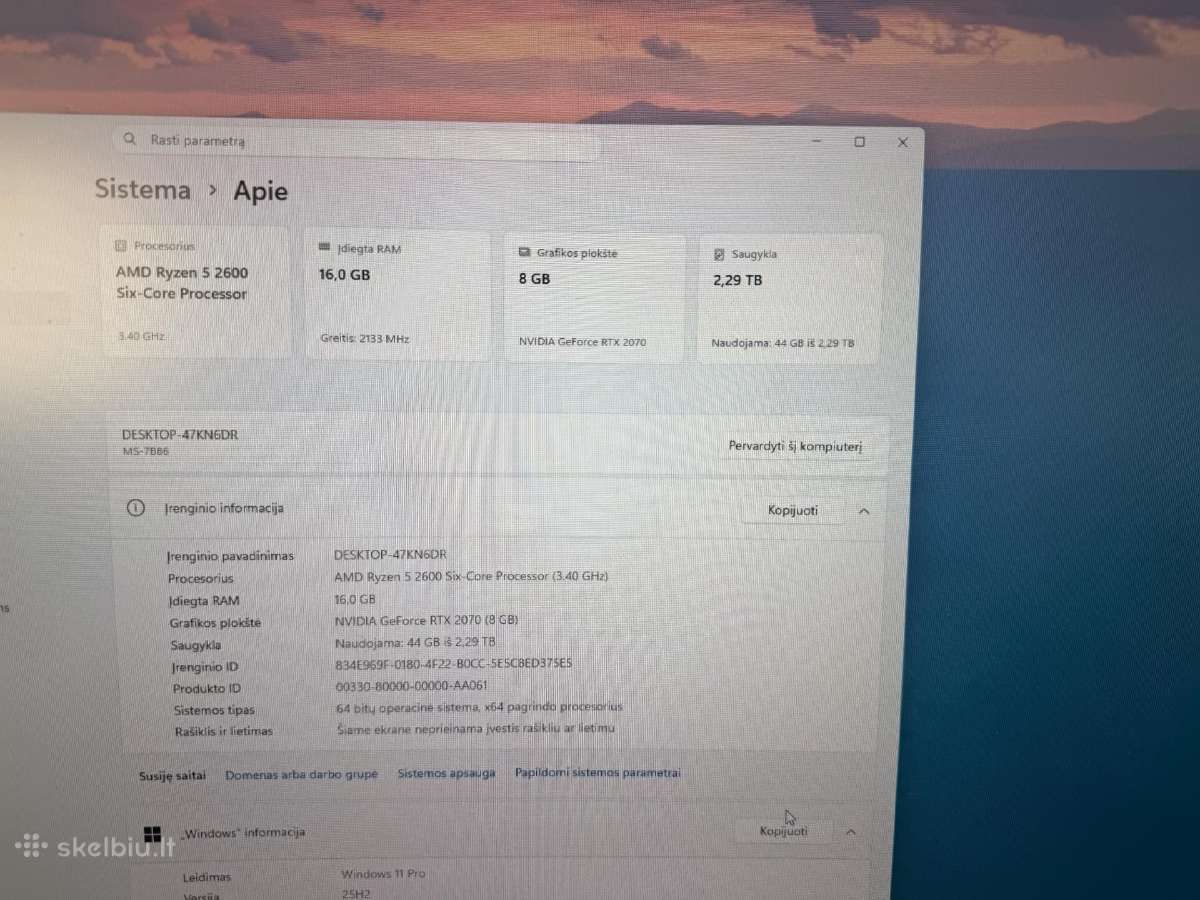The width and height of the screenshot is (1200, 900).
Task: Collapse the „Windows" informacija section
Action: coord(851,832)
